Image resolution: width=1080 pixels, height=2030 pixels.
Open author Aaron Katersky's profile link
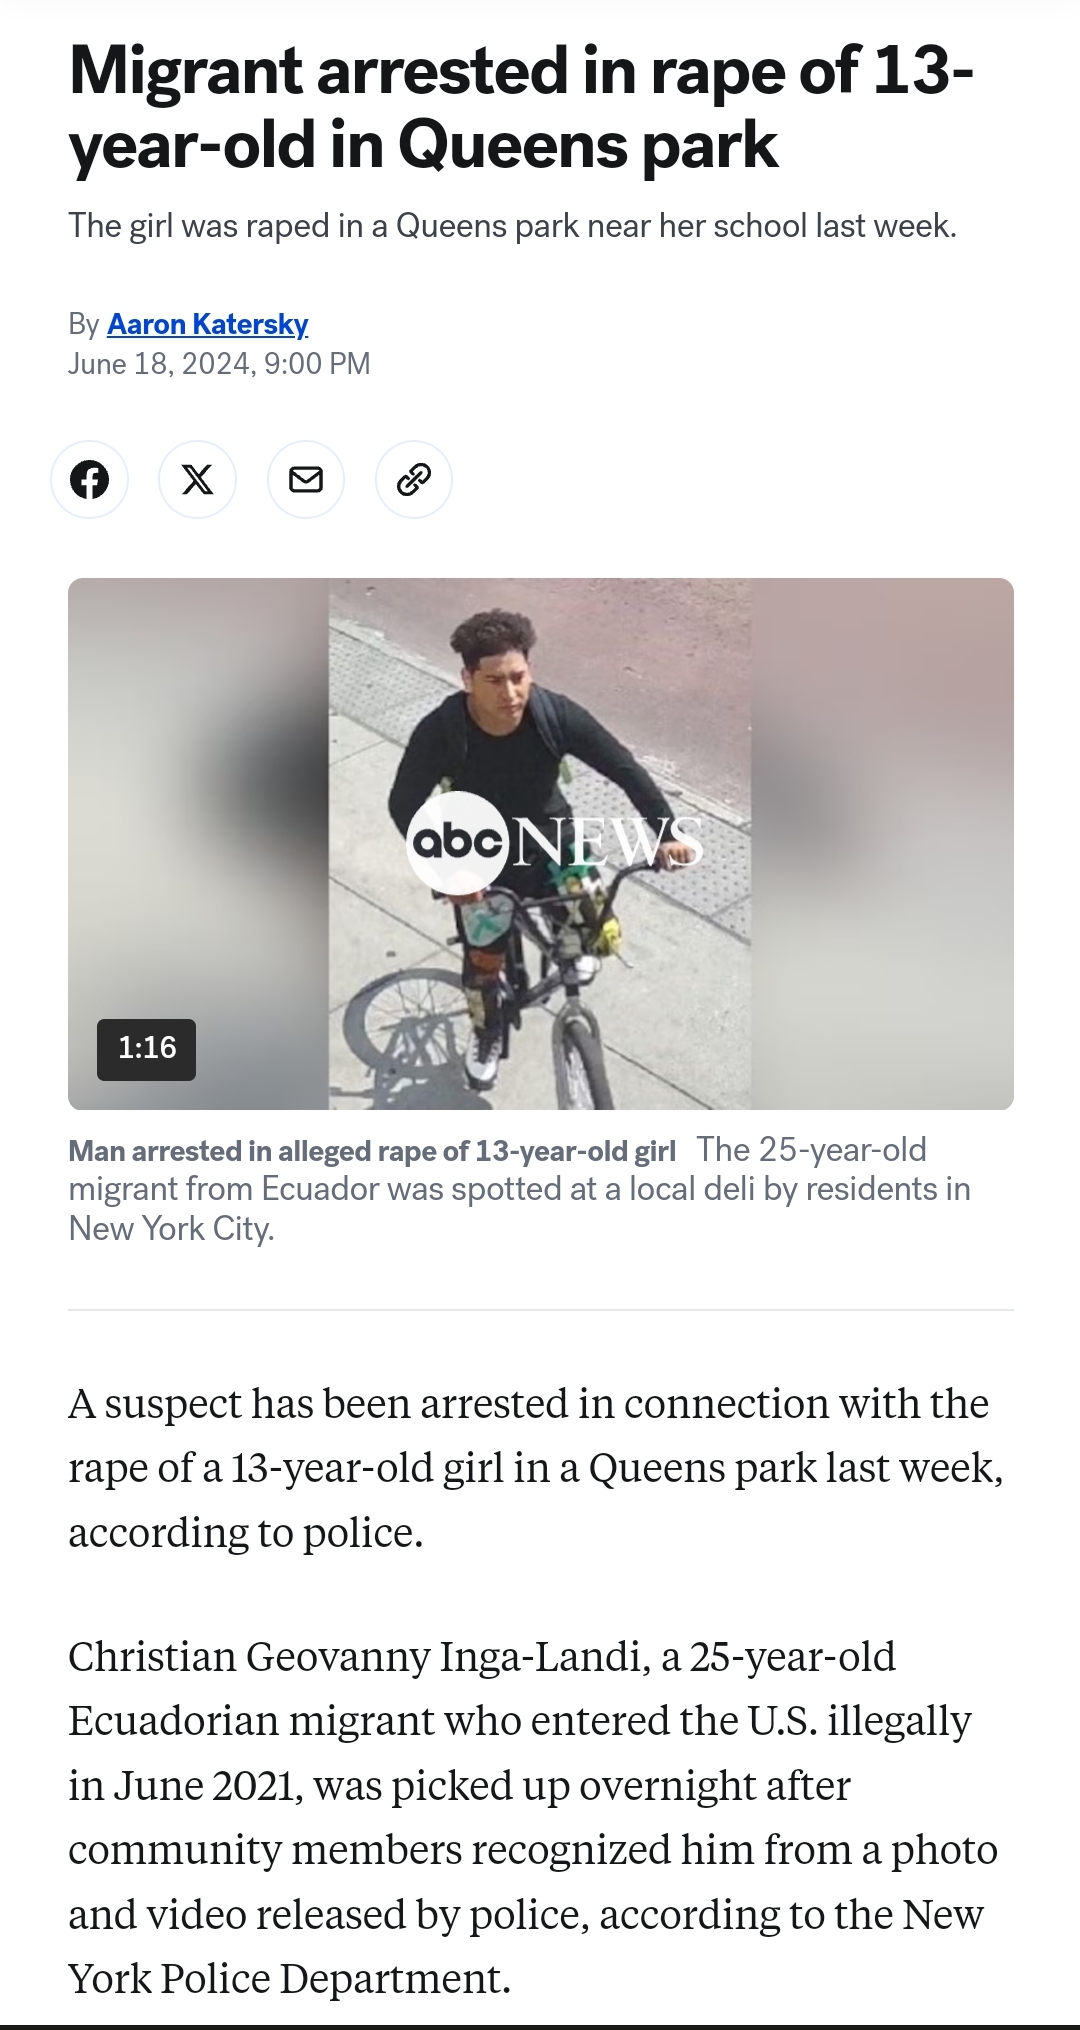pyautogui.click(x=207, y=324)
